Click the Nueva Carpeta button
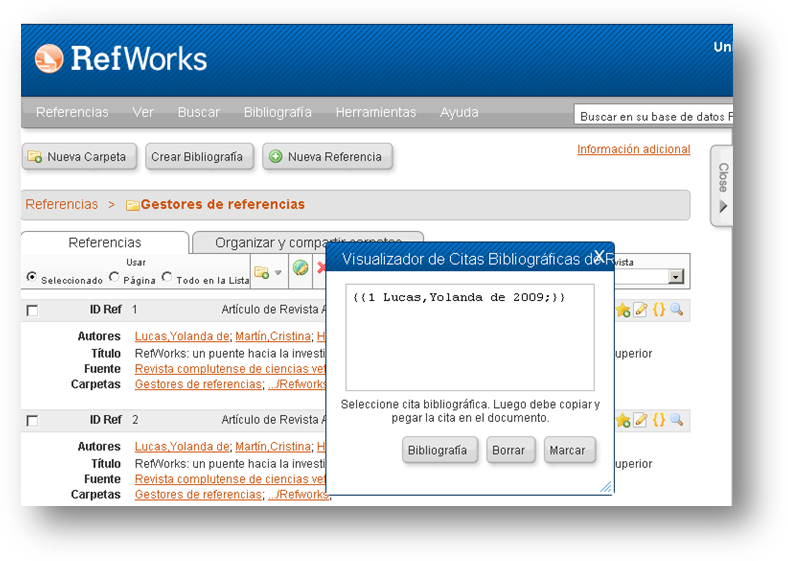Viewport: 788px width, 561px height. pos(79,157)
